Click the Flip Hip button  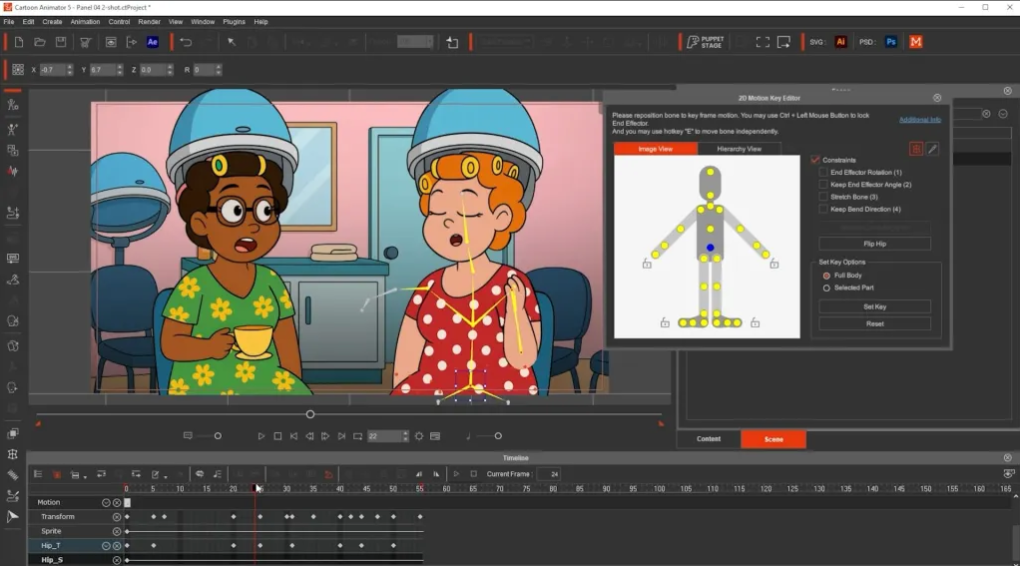874,244
